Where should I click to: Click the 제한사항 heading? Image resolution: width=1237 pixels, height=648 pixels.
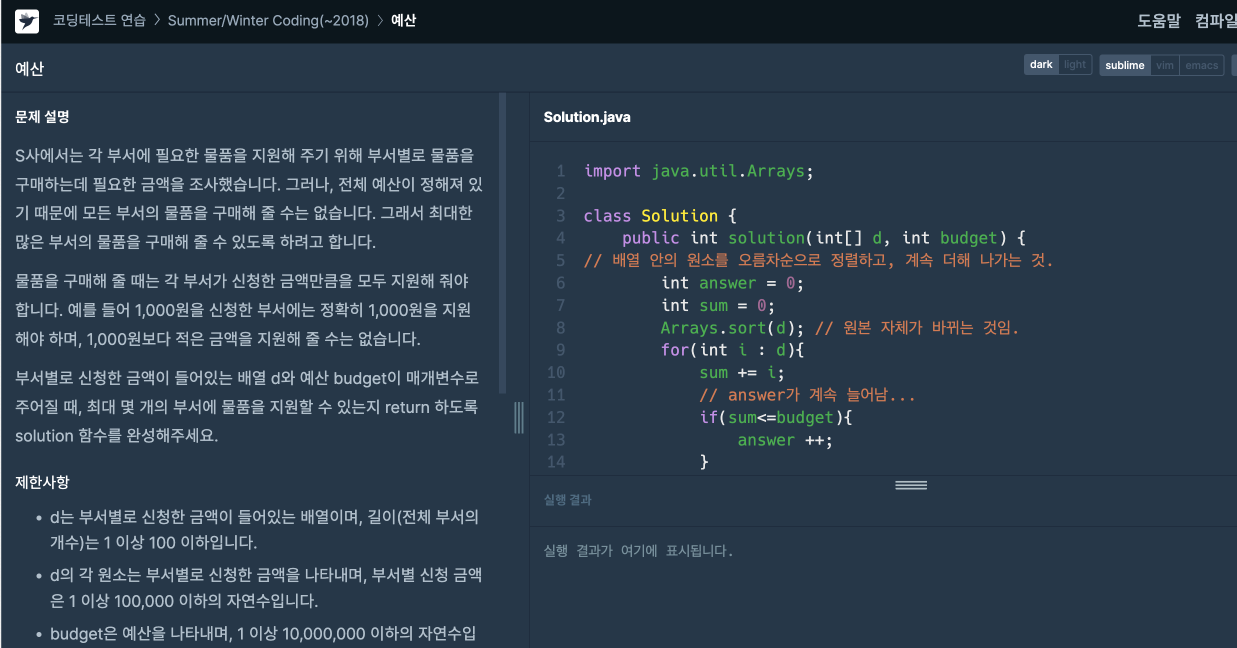(x=42, y=482)
